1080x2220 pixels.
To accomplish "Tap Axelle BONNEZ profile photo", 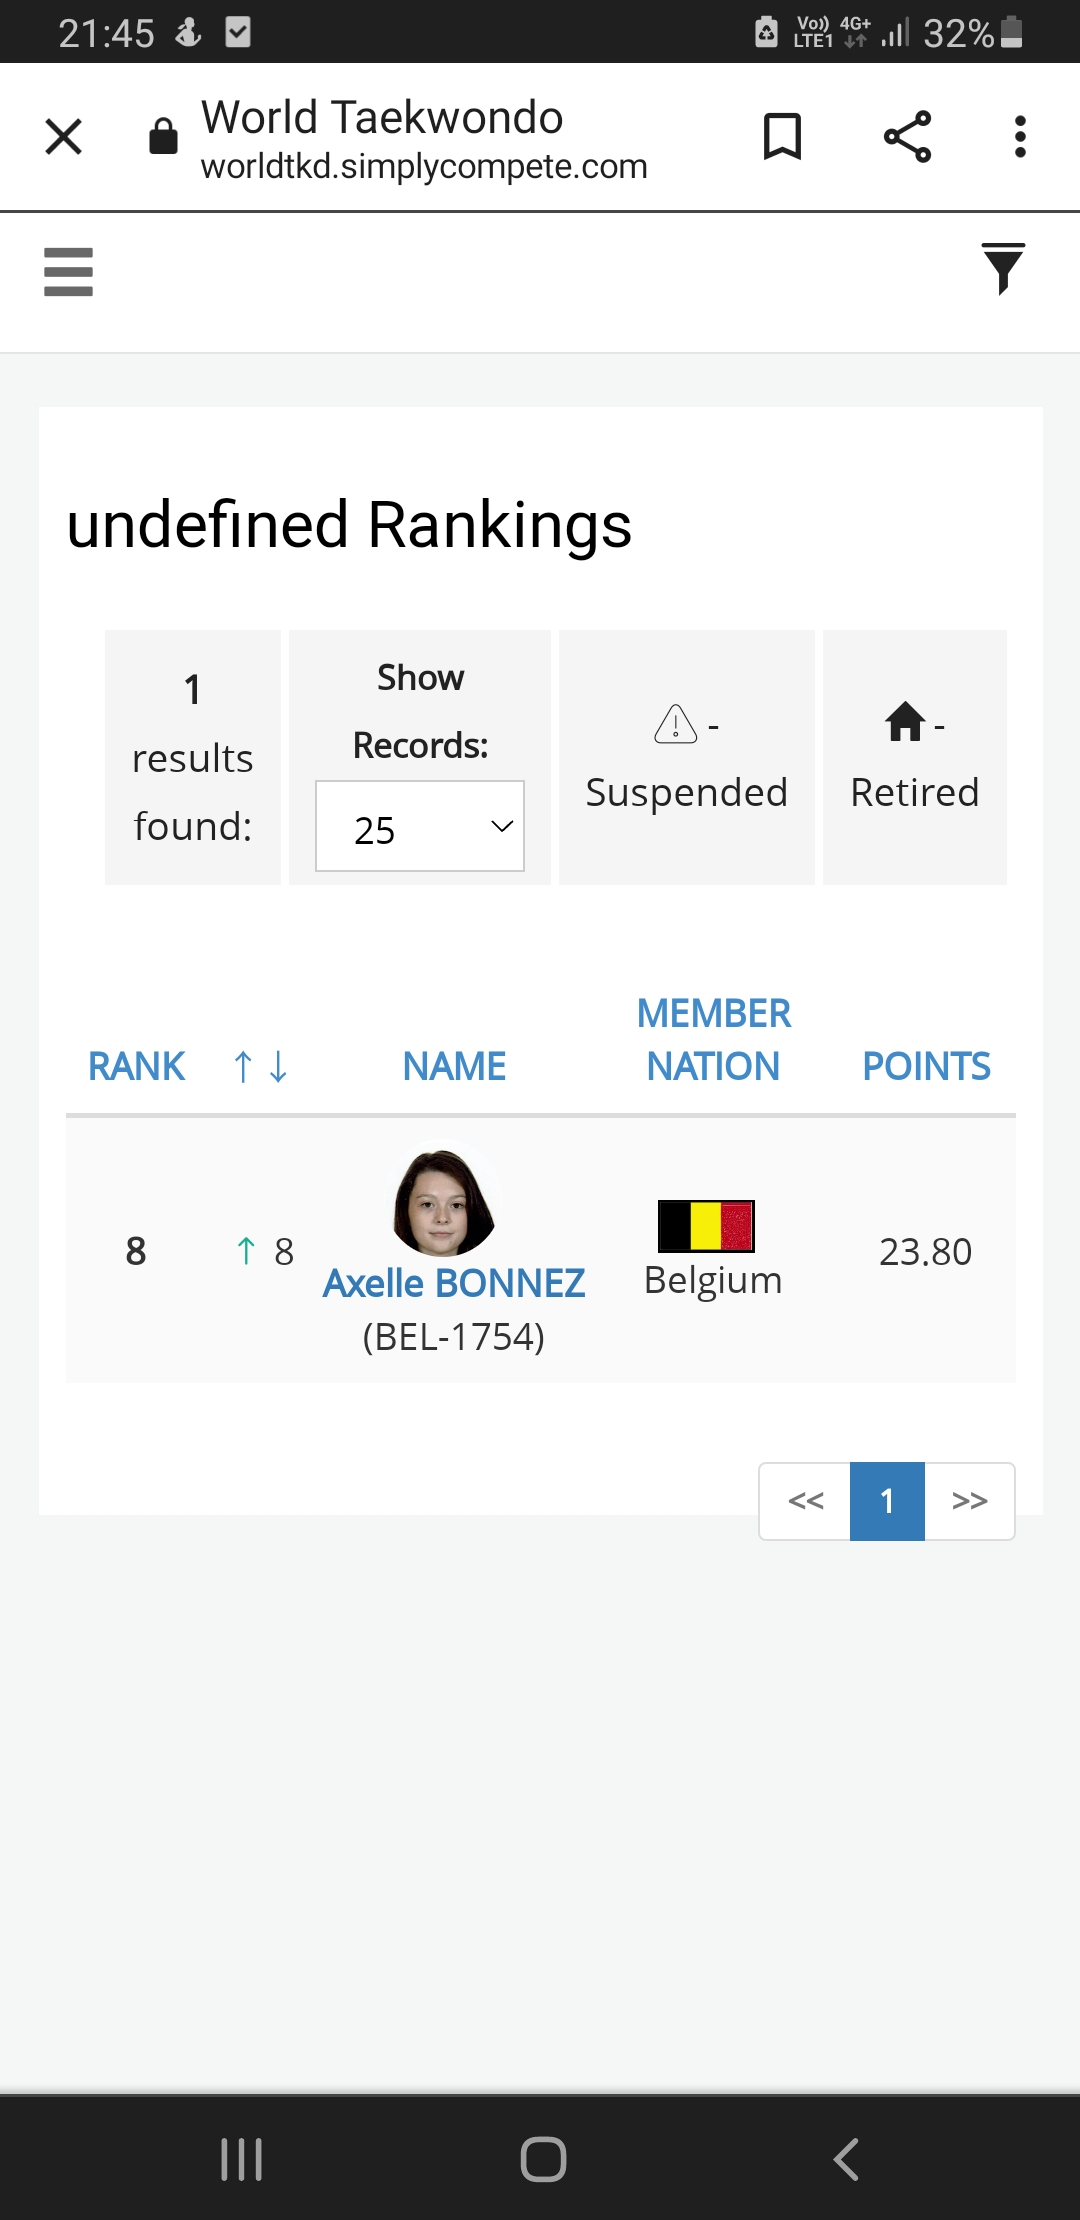I will click(x=444, y=1200).
